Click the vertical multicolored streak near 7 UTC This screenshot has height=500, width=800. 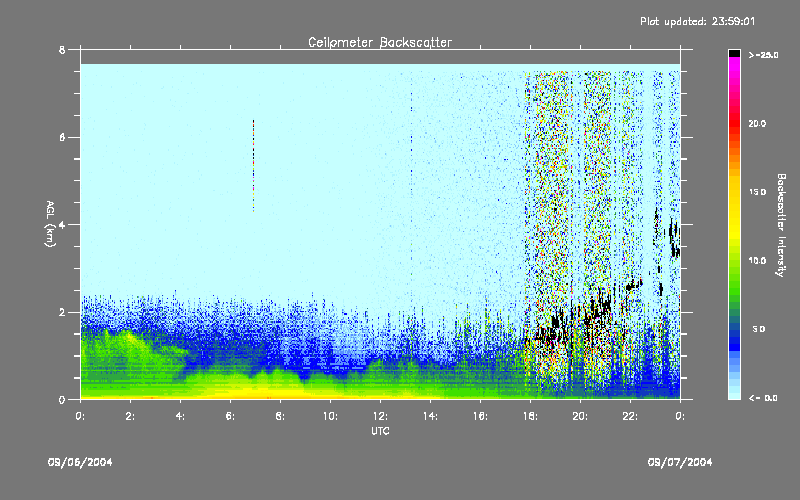pyautogui.click(x=253, y=166)
